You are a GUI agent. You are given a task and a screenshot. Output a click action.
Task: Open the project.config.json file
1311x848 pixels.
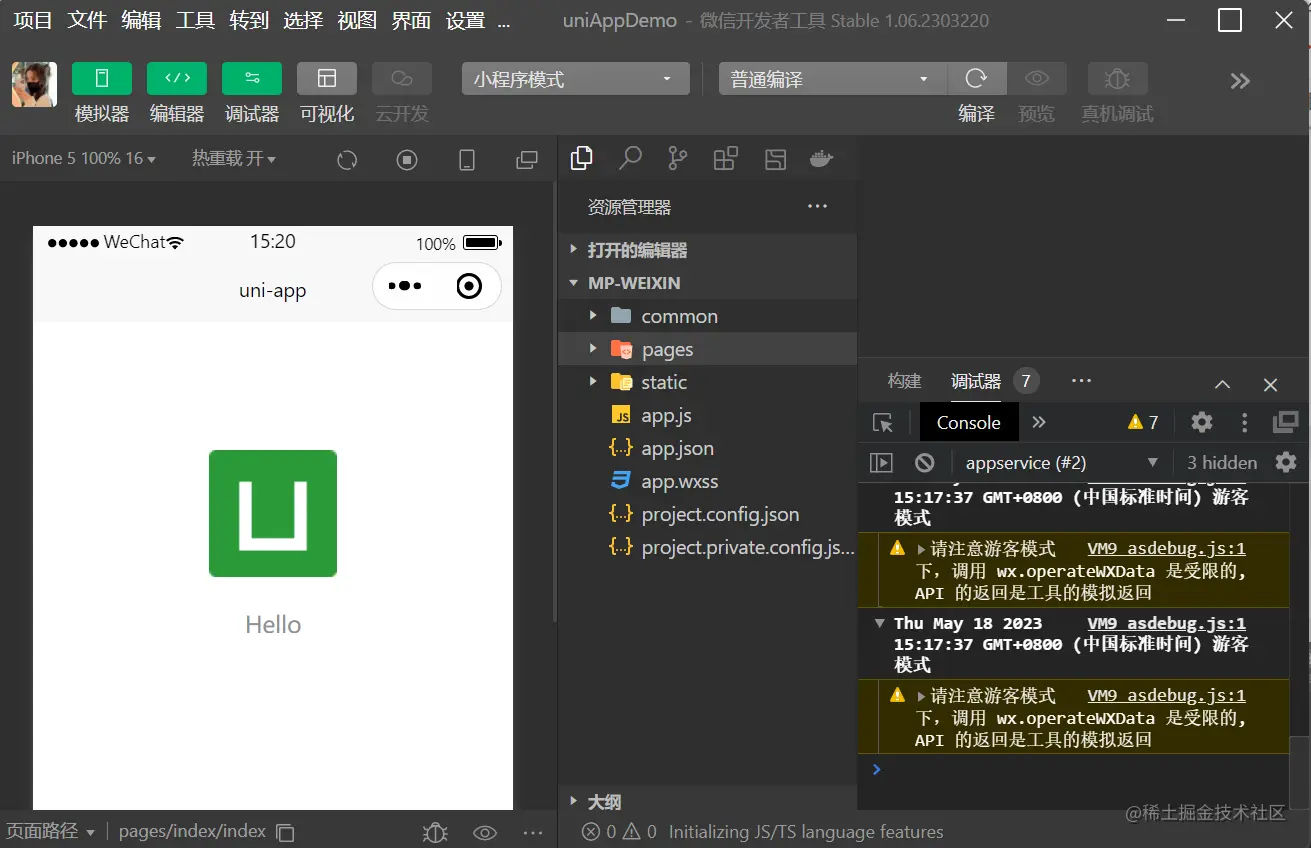[707, 514]
